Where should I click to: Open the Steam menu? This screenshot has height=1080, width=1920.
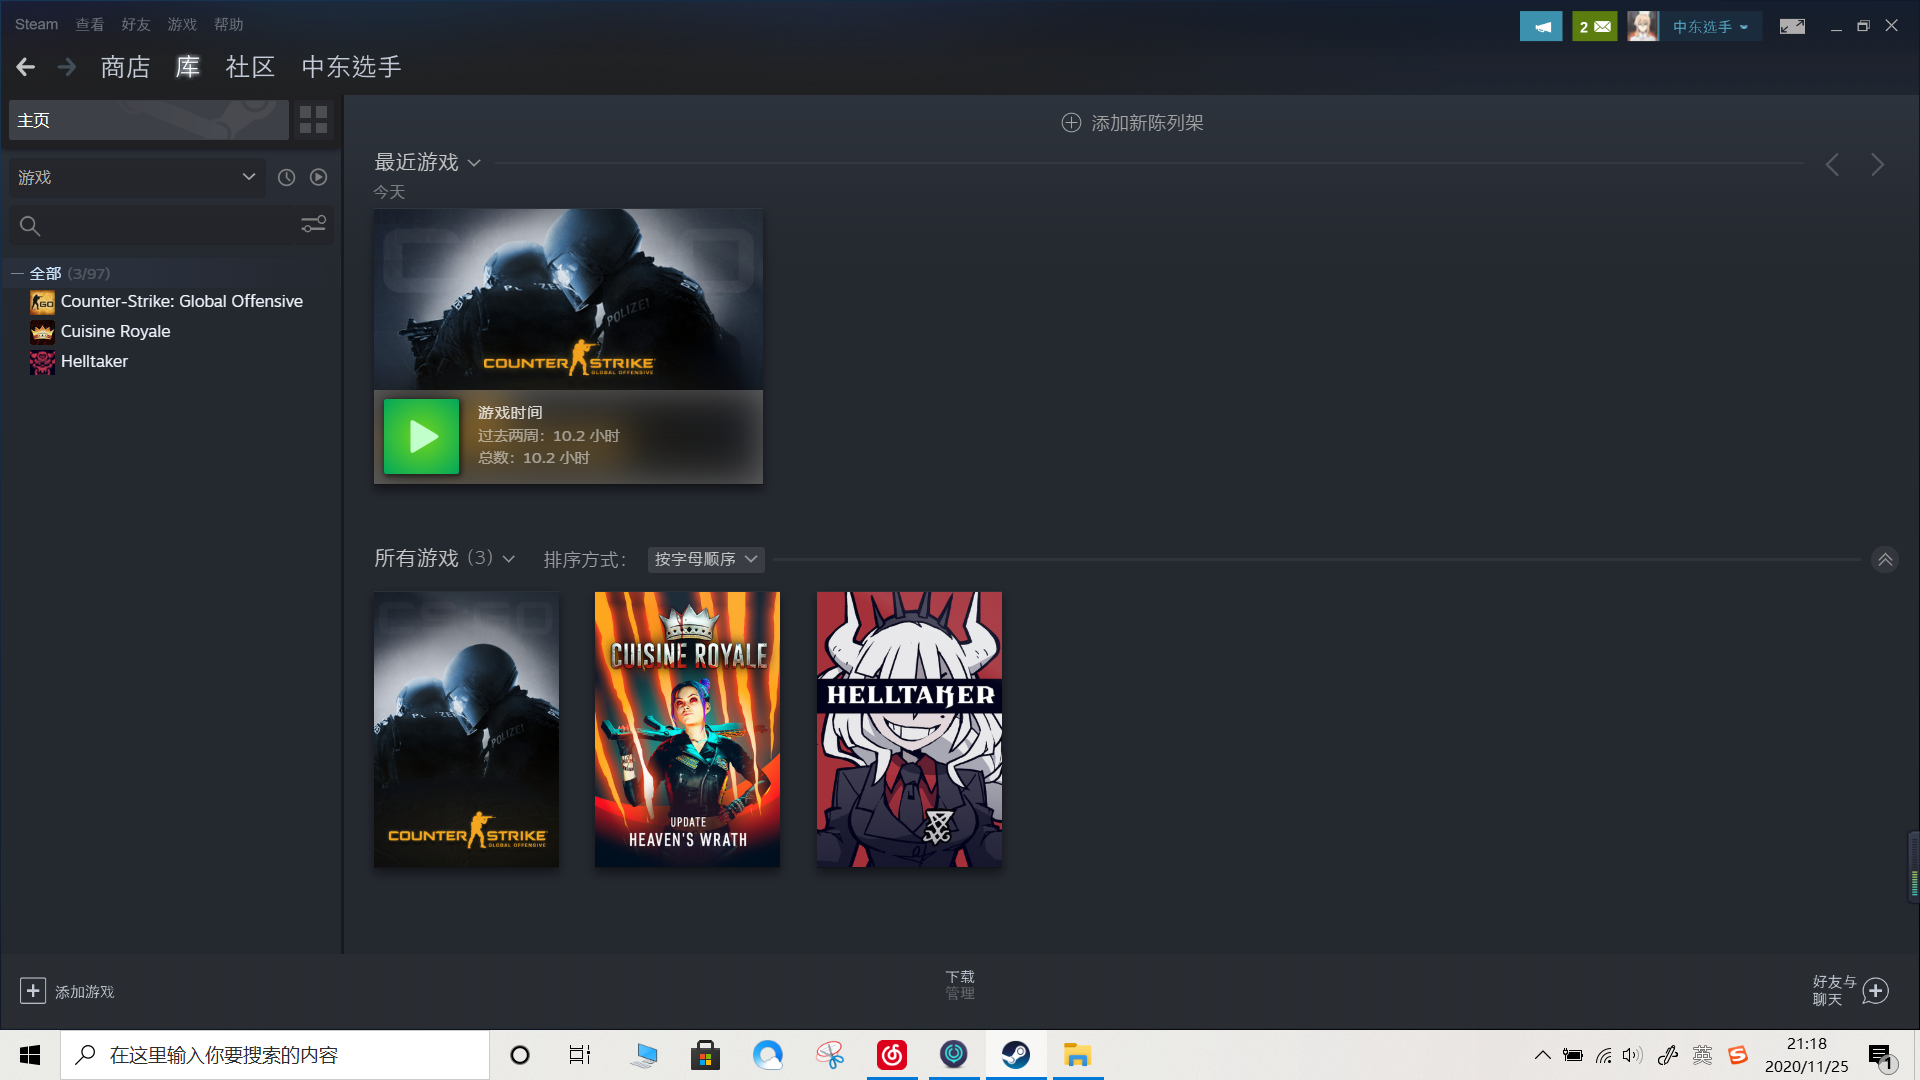[x=36, y=24]
